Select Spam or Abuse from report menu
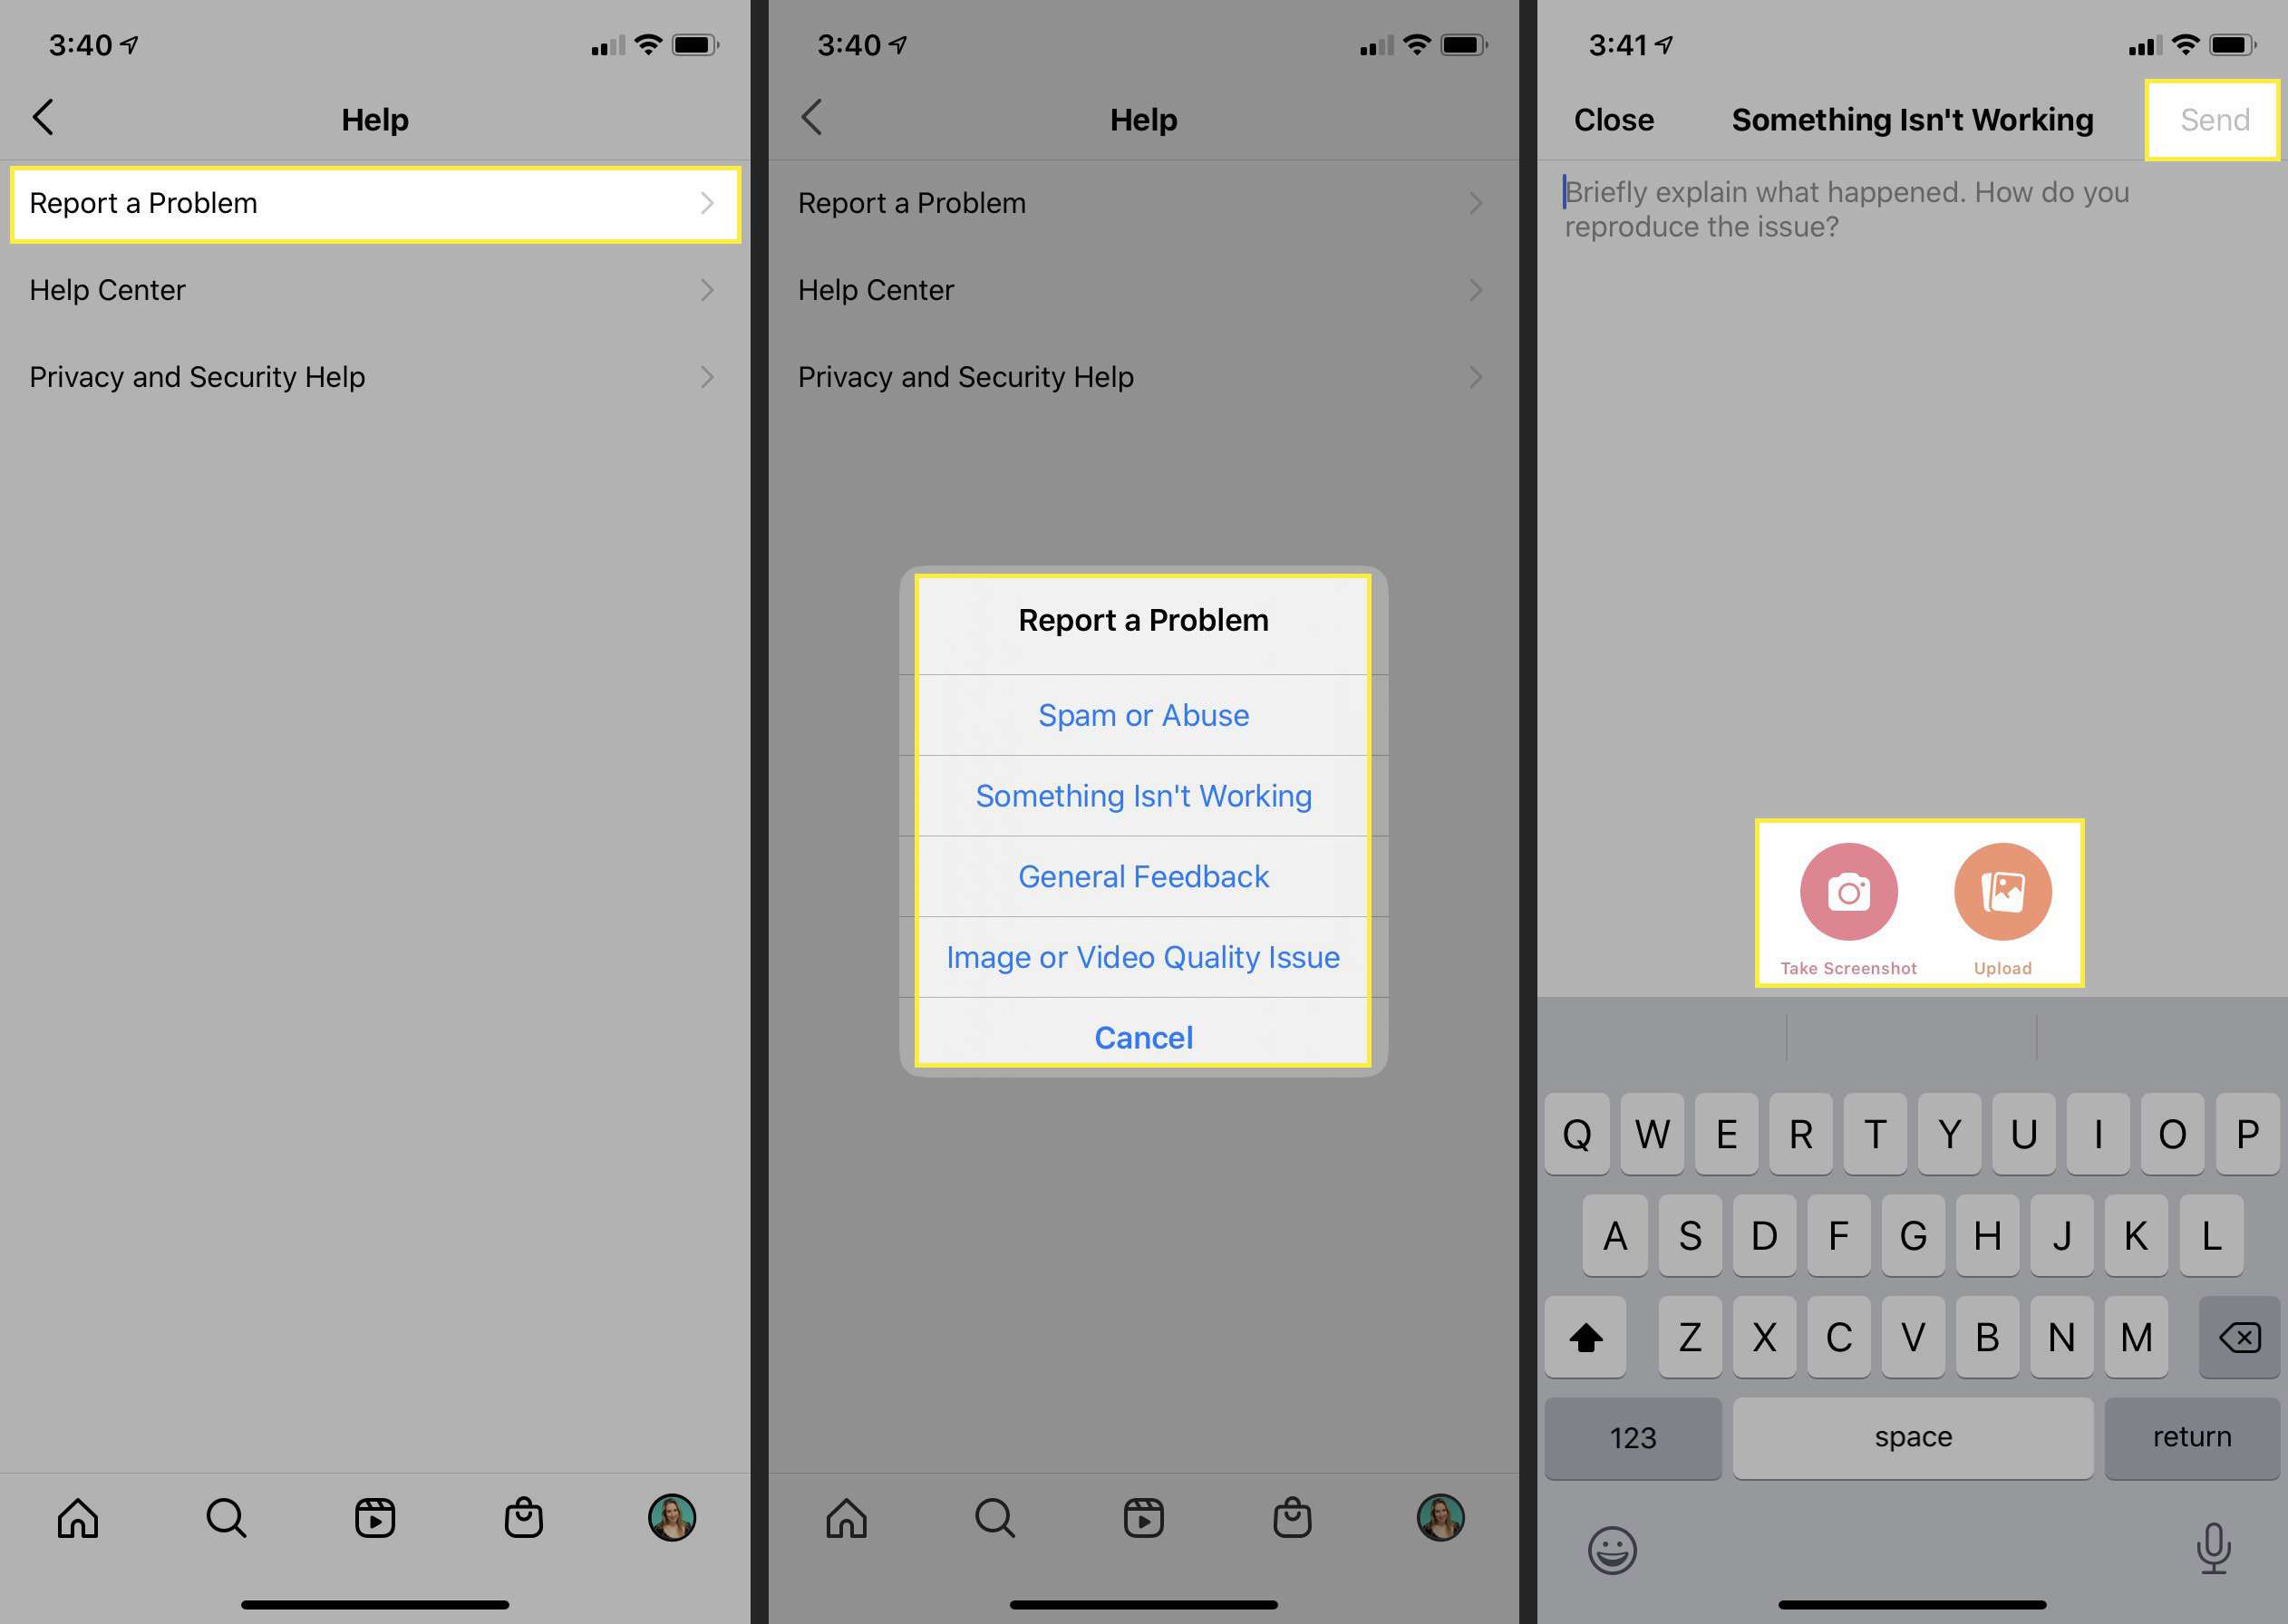 1144,713
